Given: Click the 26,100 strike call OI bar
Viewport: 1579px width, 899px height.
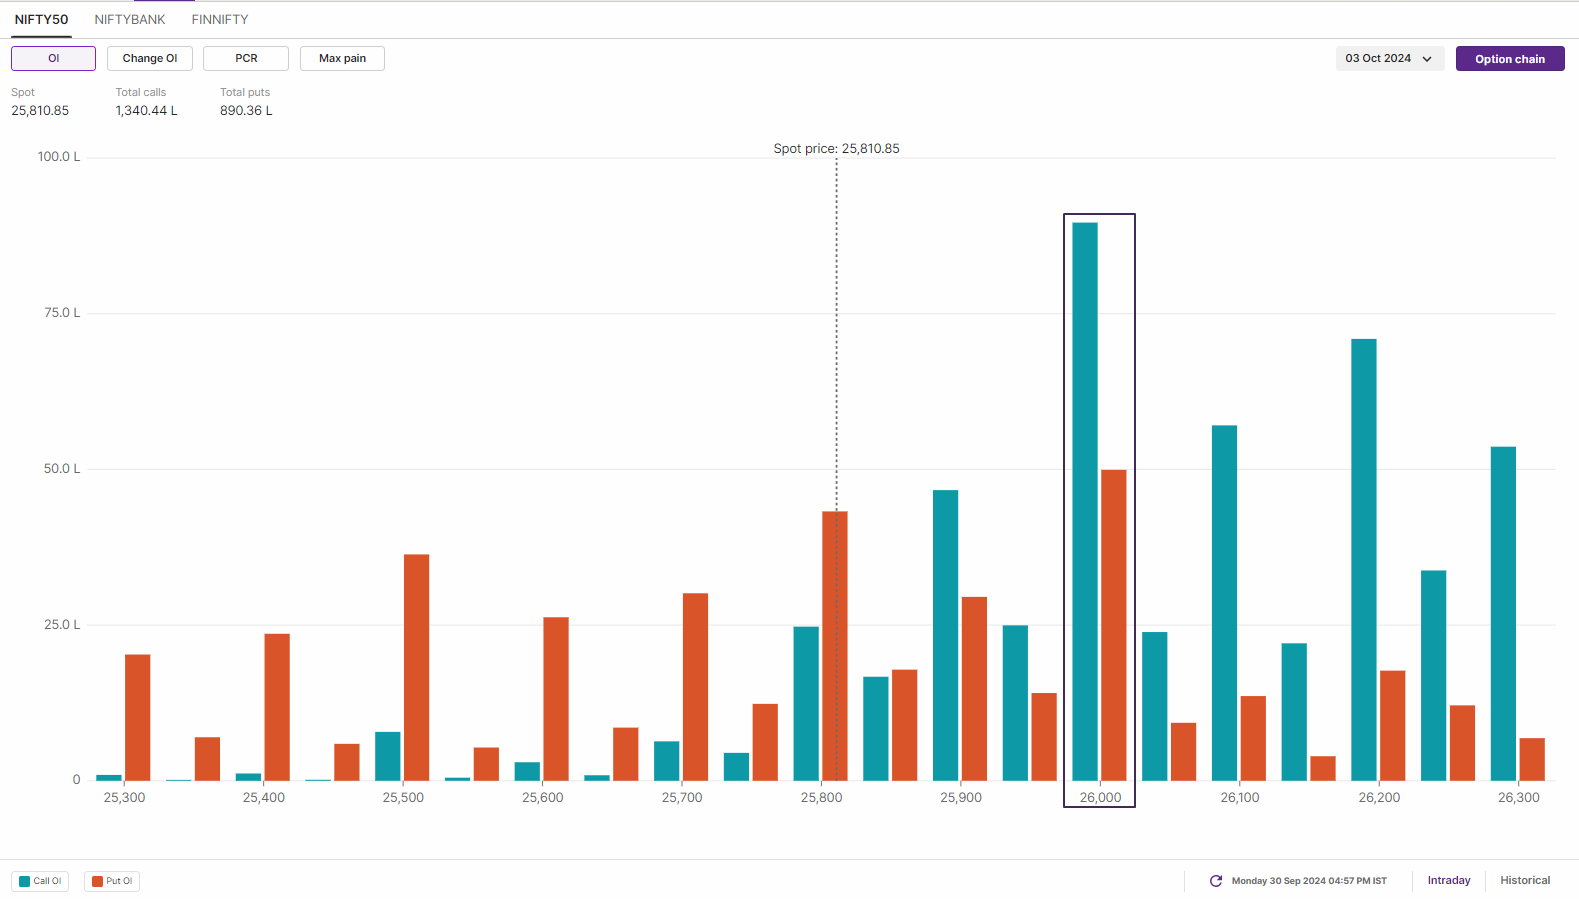Looking at the screenshot, I should point(1224,603).
